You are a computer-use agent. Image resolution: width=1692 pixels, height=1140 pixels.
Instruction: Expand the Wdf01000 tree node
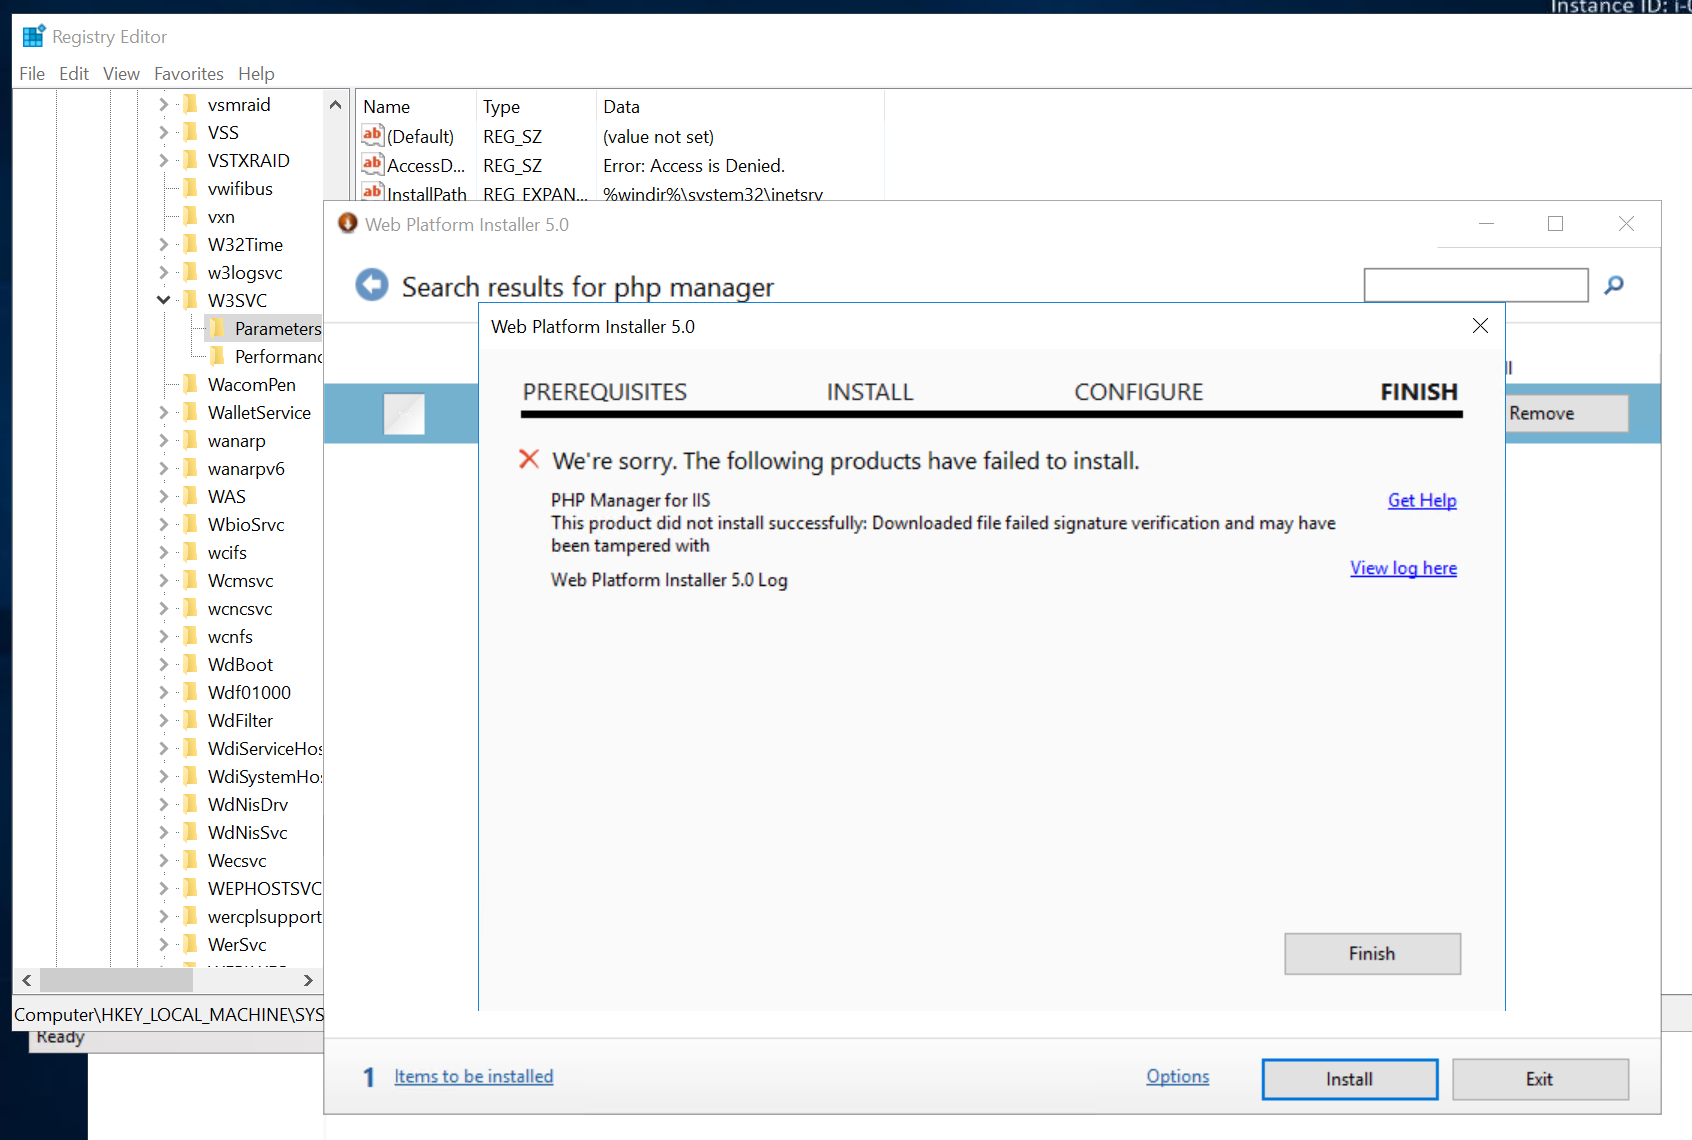click(163, 692)
